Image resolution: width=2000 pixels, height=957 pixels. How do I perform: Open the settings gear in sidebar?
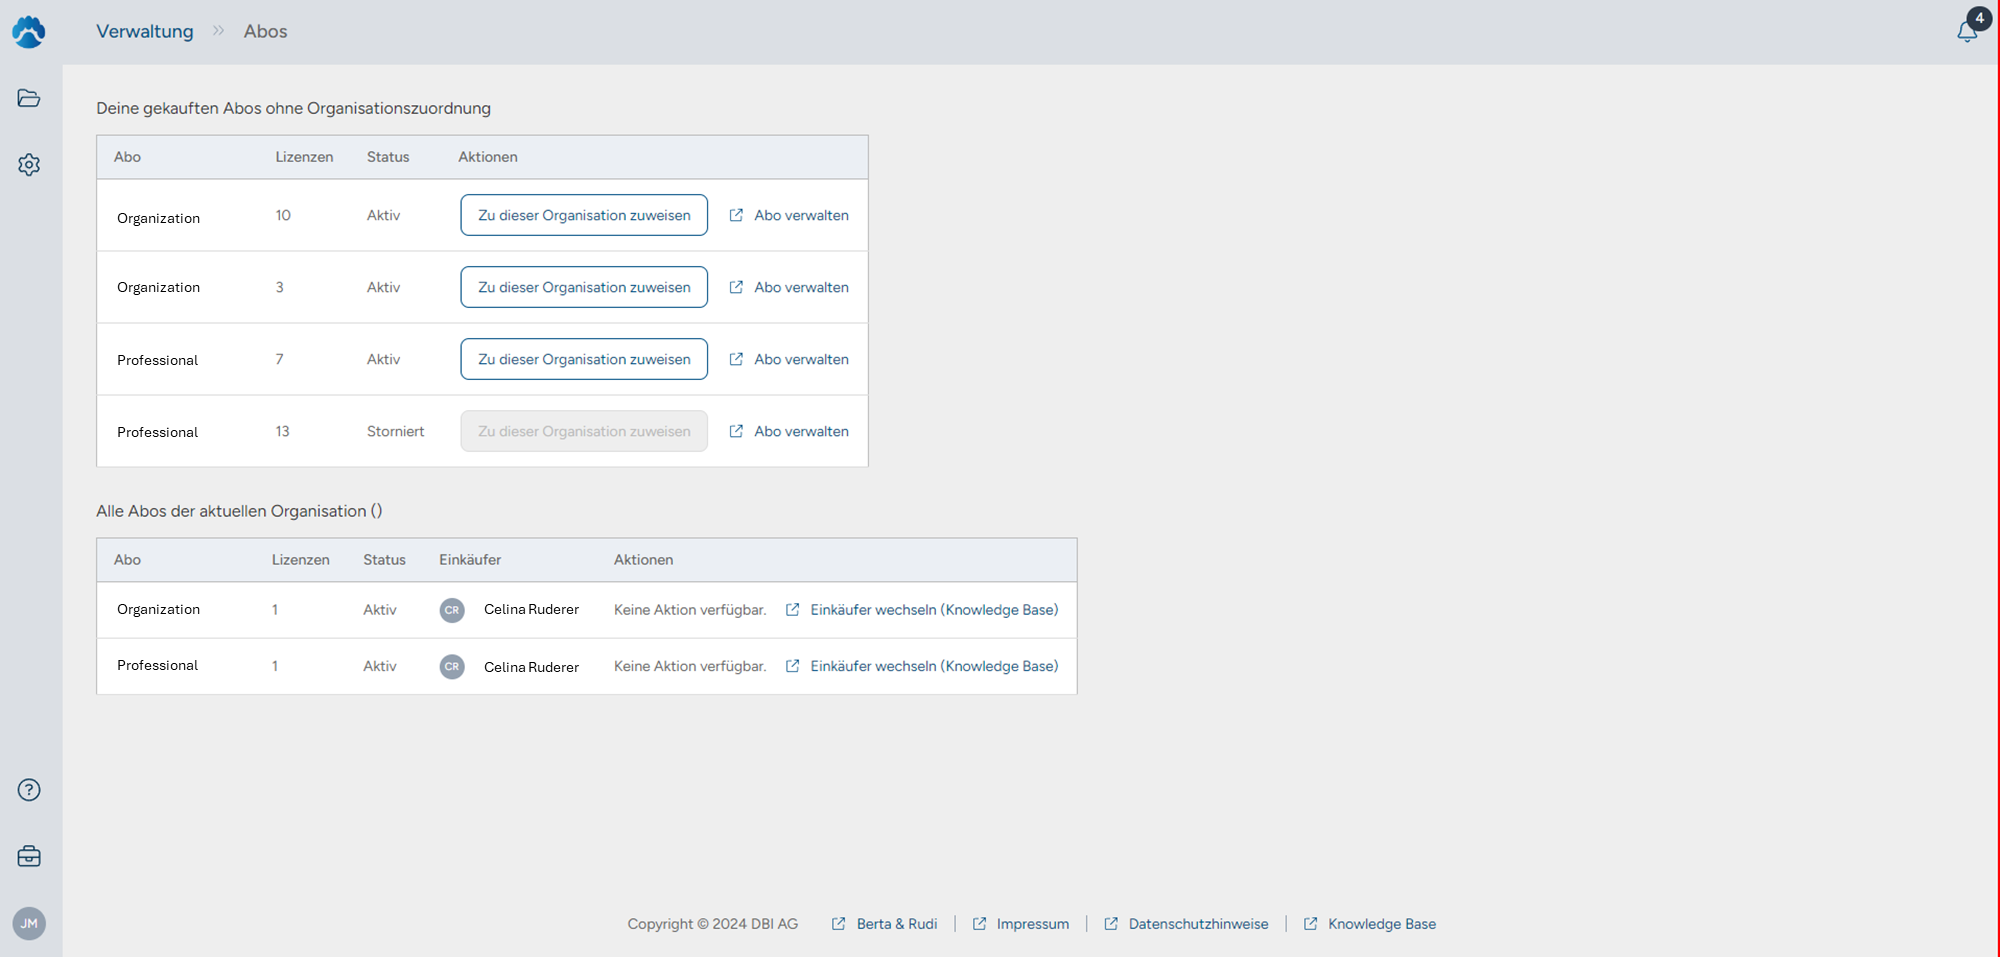[29, 165]
